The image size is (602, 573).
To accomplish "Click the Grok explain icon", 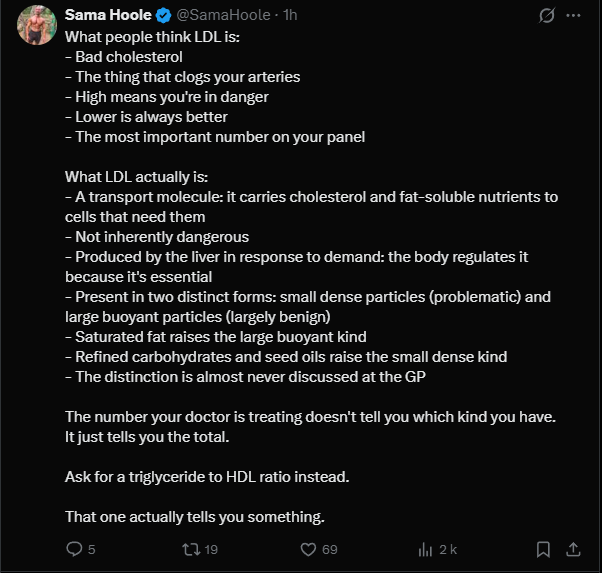I will (x=547, y=16).
